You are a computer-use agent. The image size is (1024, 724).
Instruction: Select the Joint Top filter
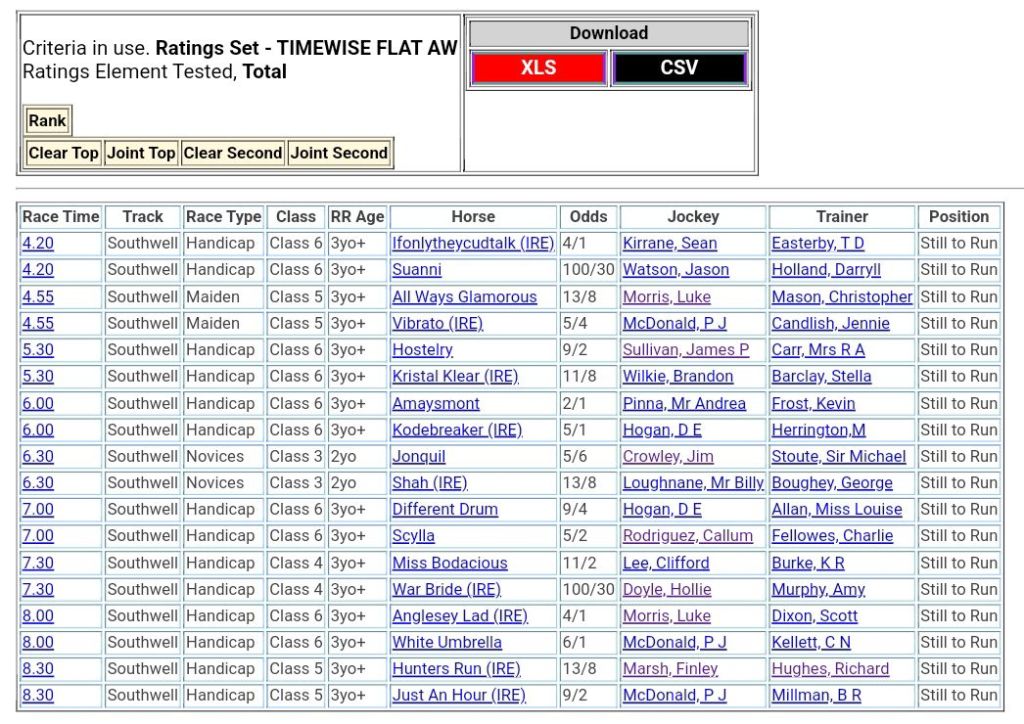click(x=141, y=153)
